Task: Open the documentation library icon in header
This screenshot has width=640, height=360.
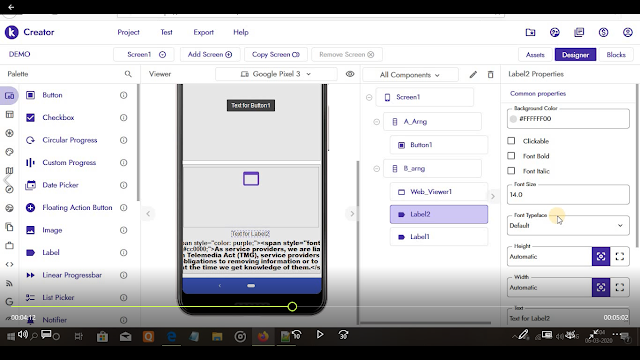Action: (x=579, y=32)
